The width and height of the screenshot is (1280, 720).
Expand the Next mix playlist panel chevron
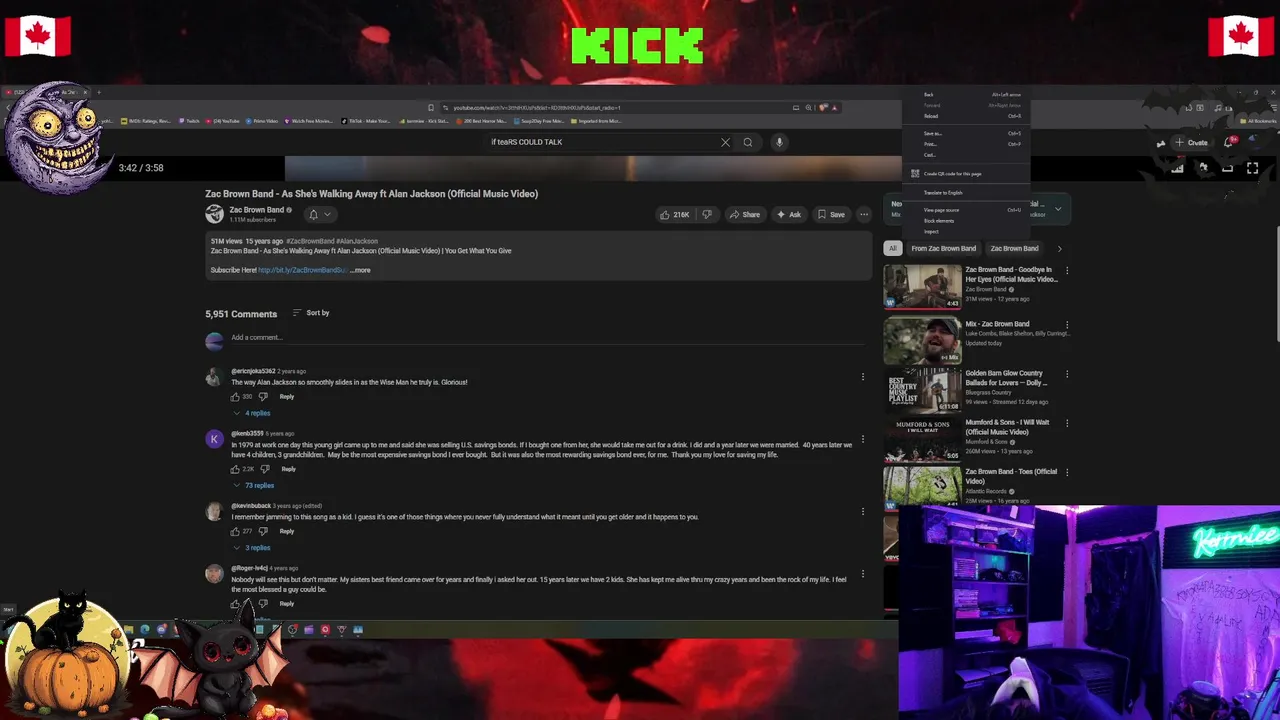(x=1058, y=209)
